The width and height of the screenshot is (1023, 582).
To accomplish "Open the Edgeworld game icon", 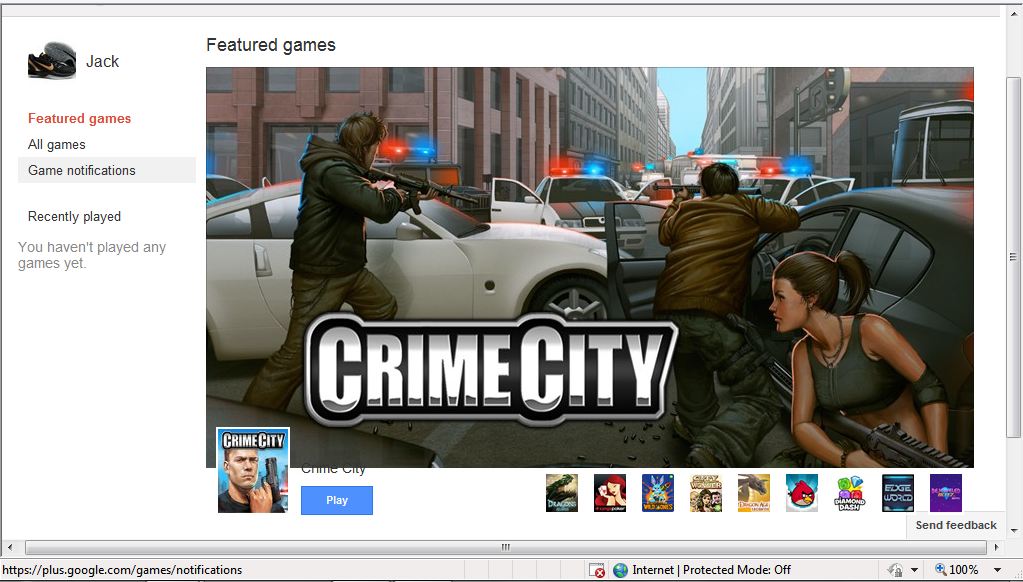I will 898,493.
